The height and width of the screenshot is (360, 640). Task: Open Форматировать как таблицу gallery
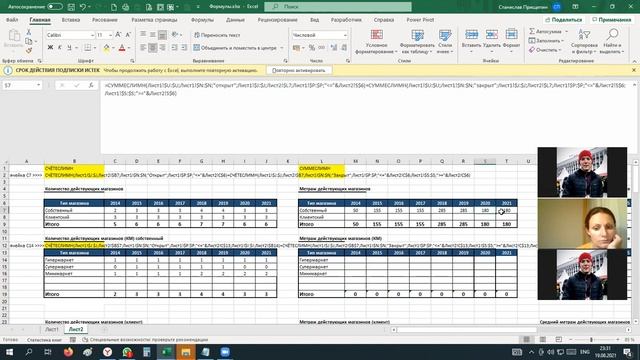point(417,42)
